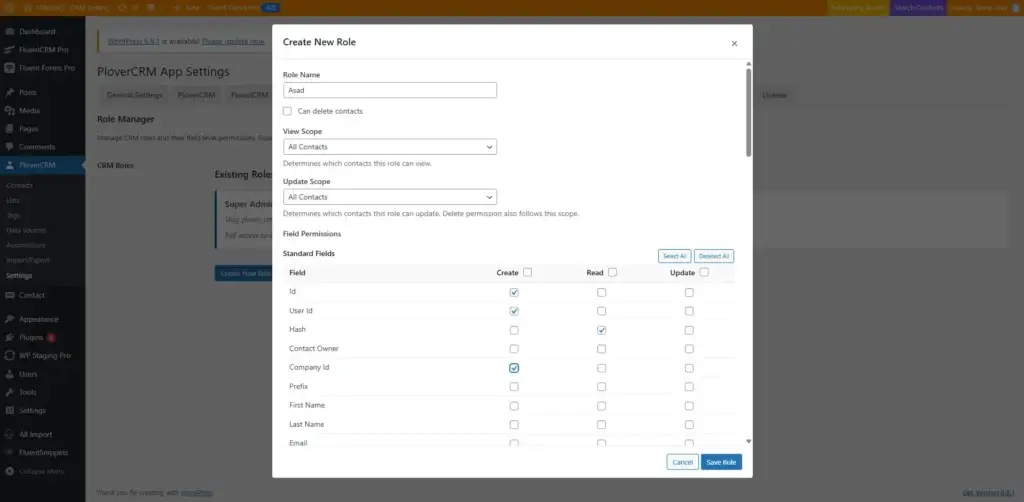Viewport: 1024px width, 502px height.
Task: Uncheck Create permission for User Id
Action: (x=514, y=311)
